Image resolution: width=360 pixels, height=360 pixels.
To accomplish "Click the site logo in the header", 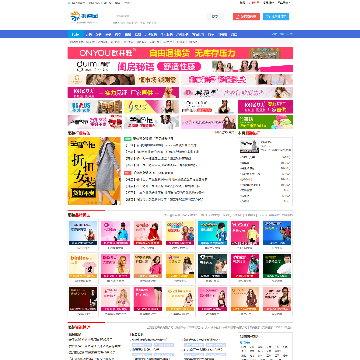I will coord(84,16).
